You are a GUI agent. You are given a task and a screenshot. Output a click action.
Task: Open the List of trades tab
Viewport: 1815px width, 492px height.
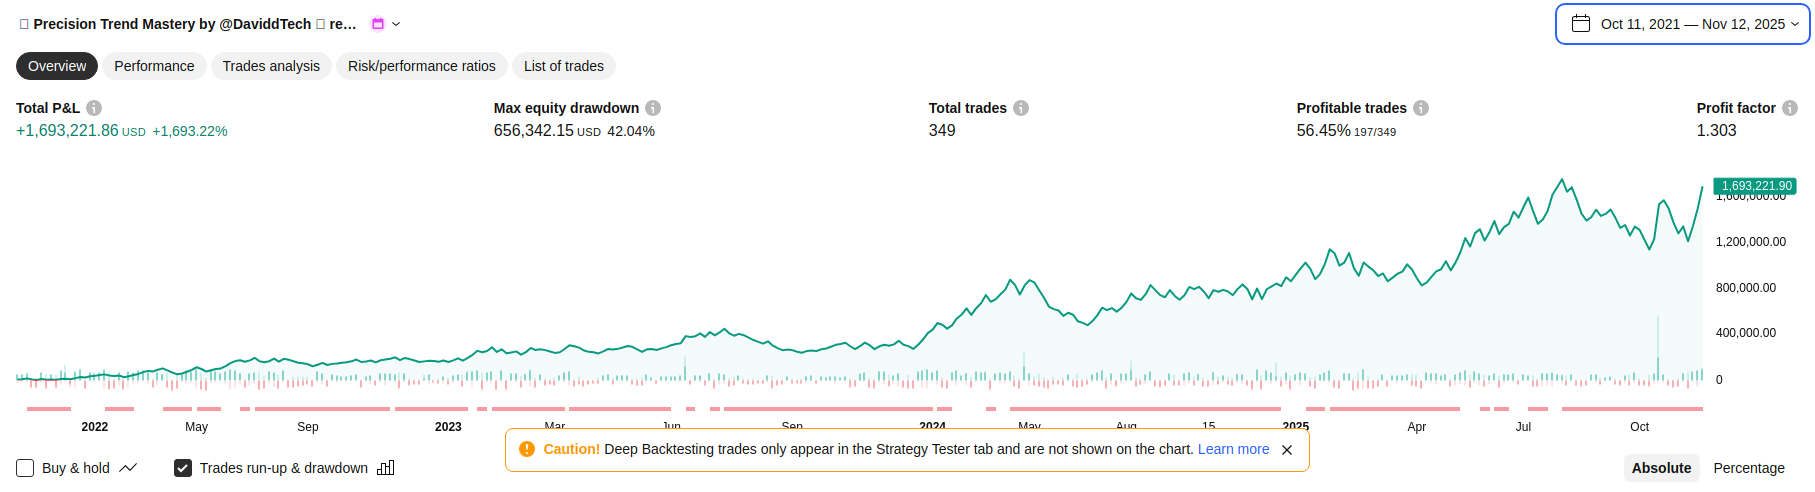pos(563,66)
